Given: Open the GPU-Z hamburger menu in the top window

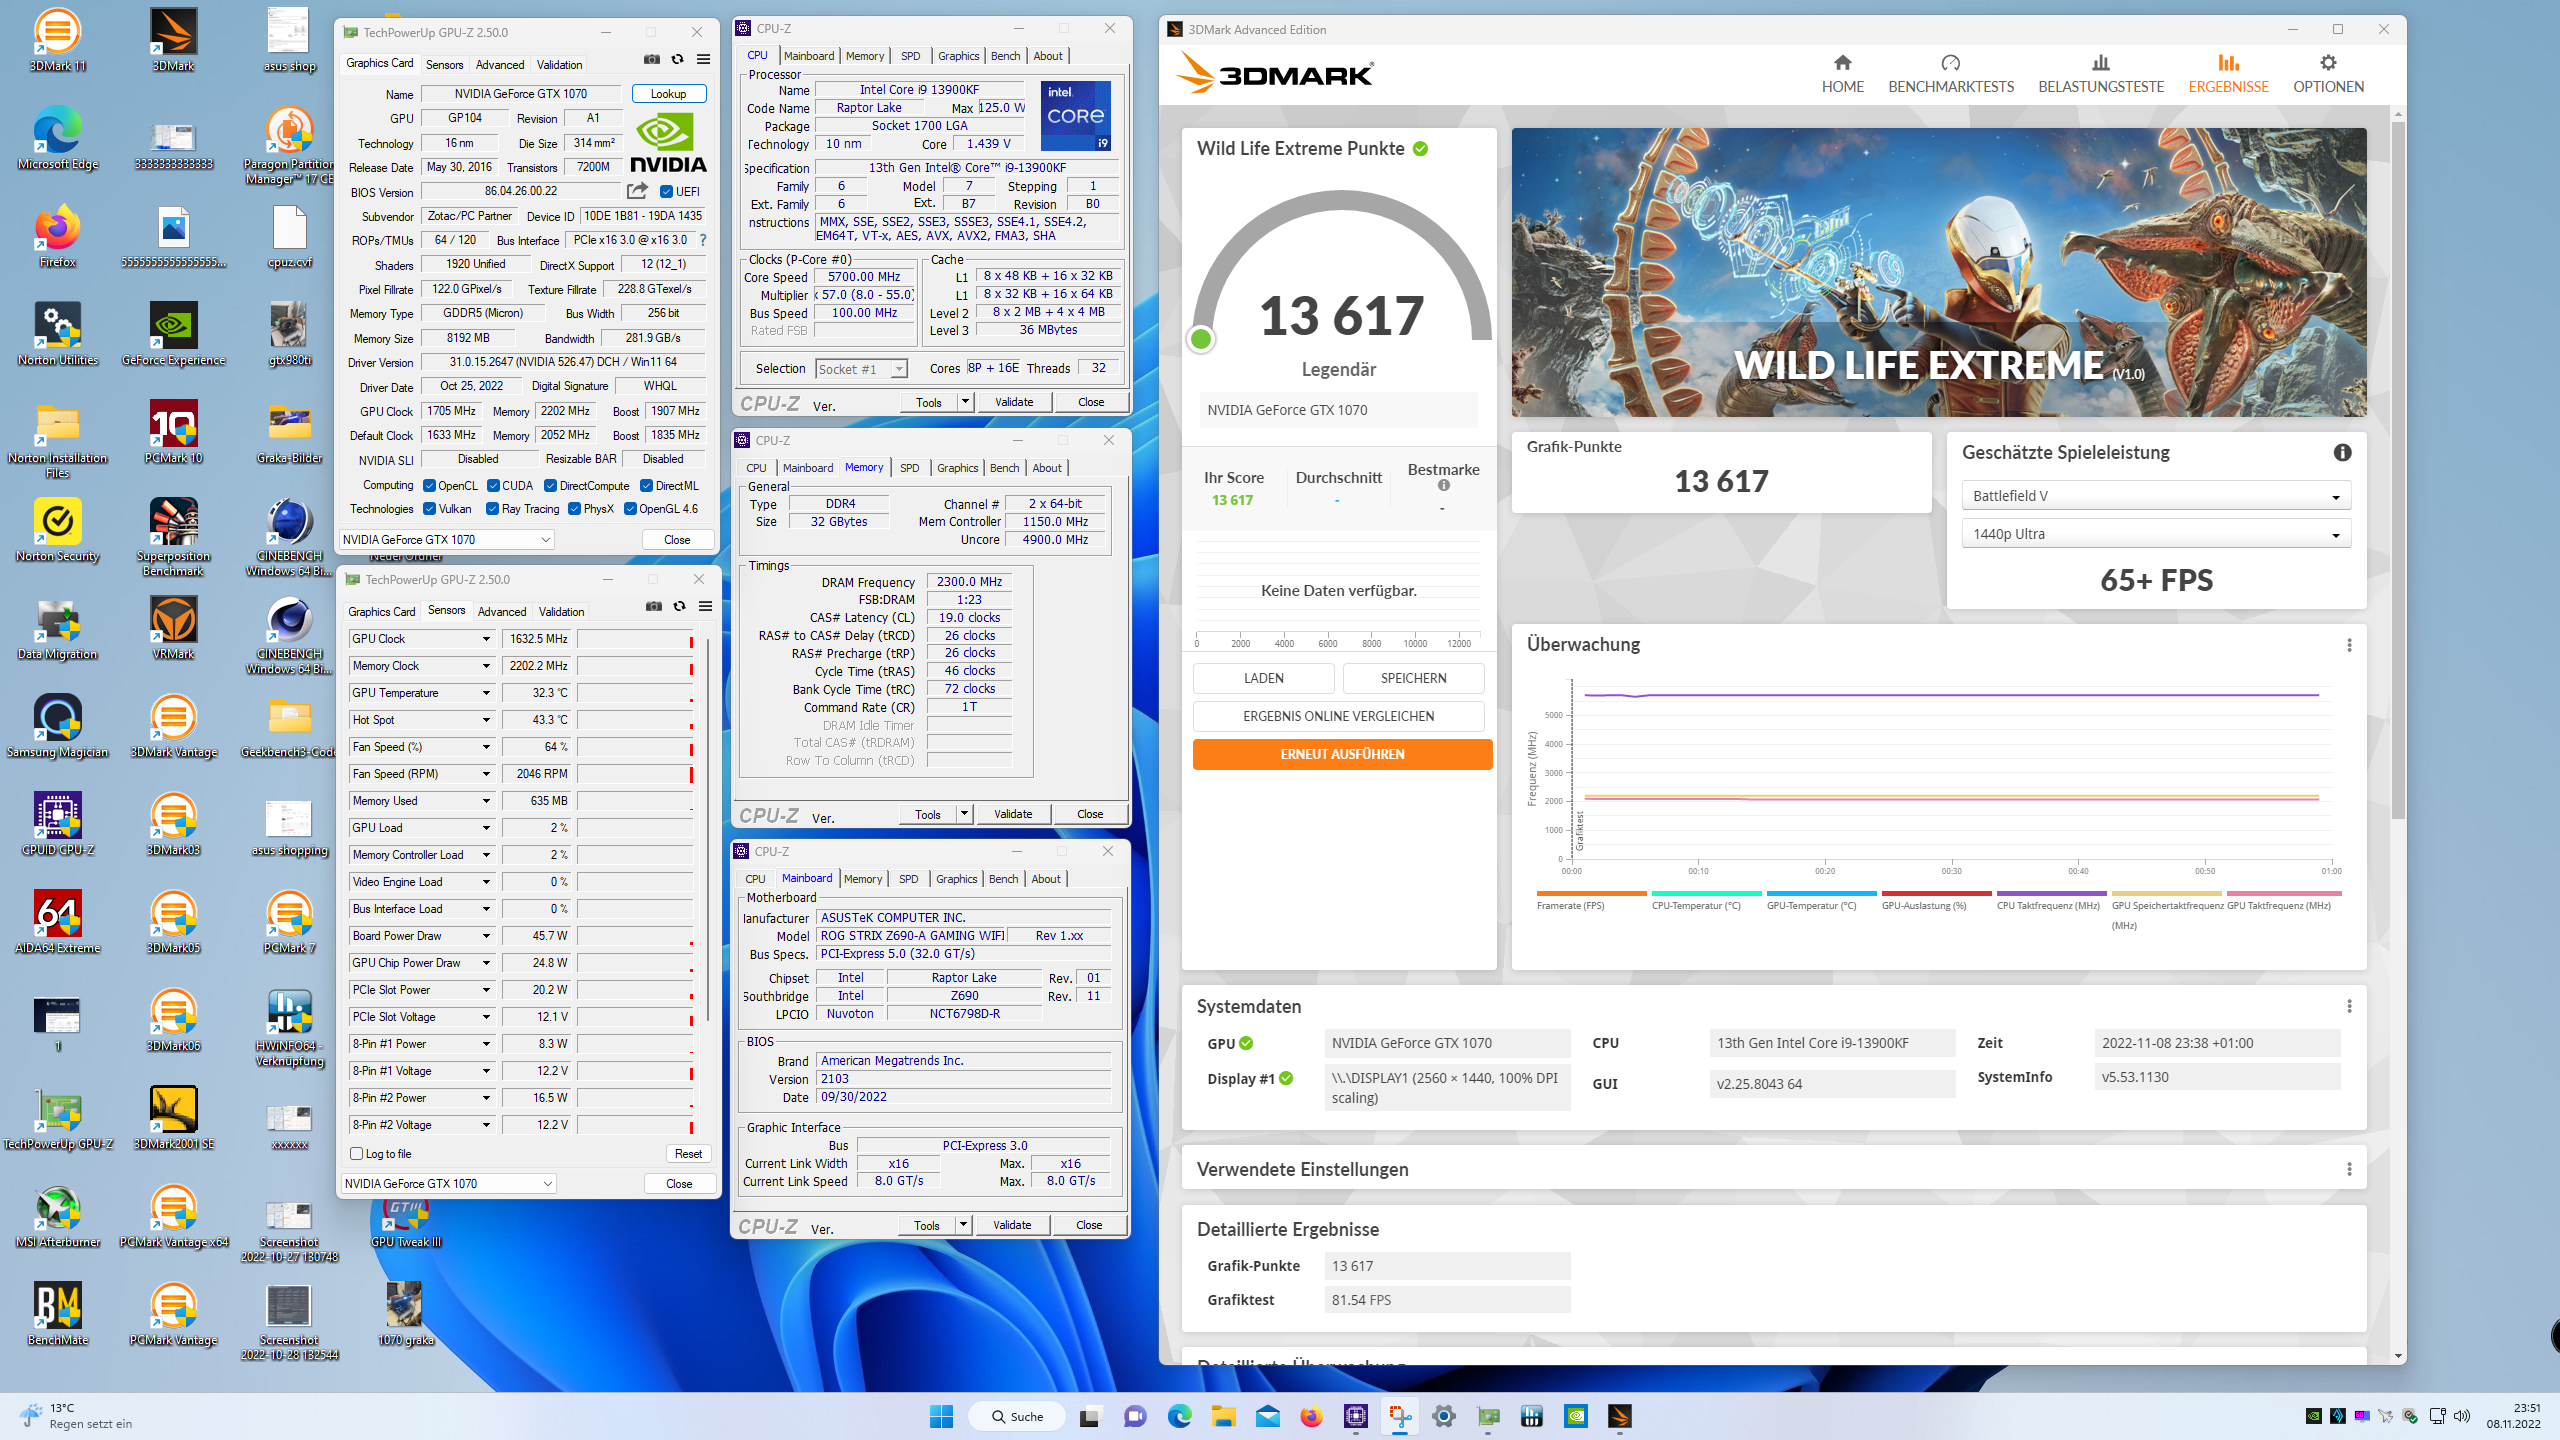Looking at the screenshot, I should coord(704,60).
